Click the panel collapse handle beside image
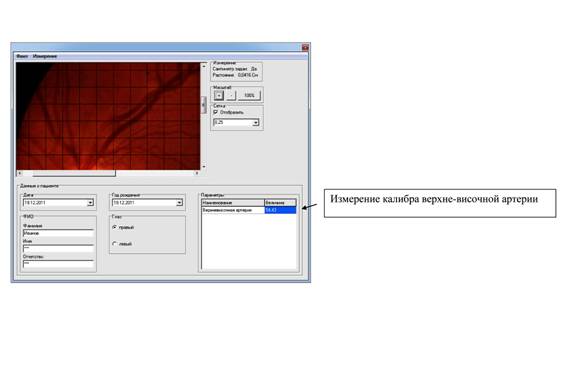This screenshot has width=566, height=378. (x=204, y=105)
